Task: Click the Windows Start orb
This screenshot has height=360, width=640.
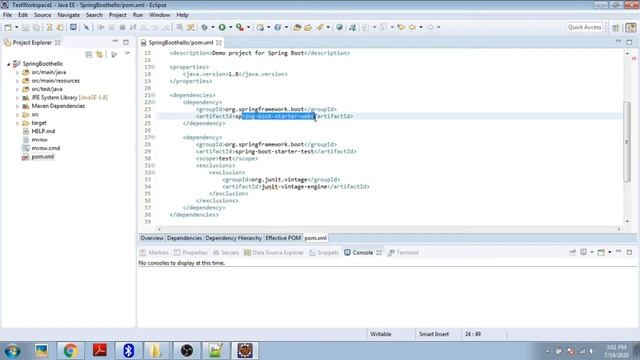Action: [12, 351]
